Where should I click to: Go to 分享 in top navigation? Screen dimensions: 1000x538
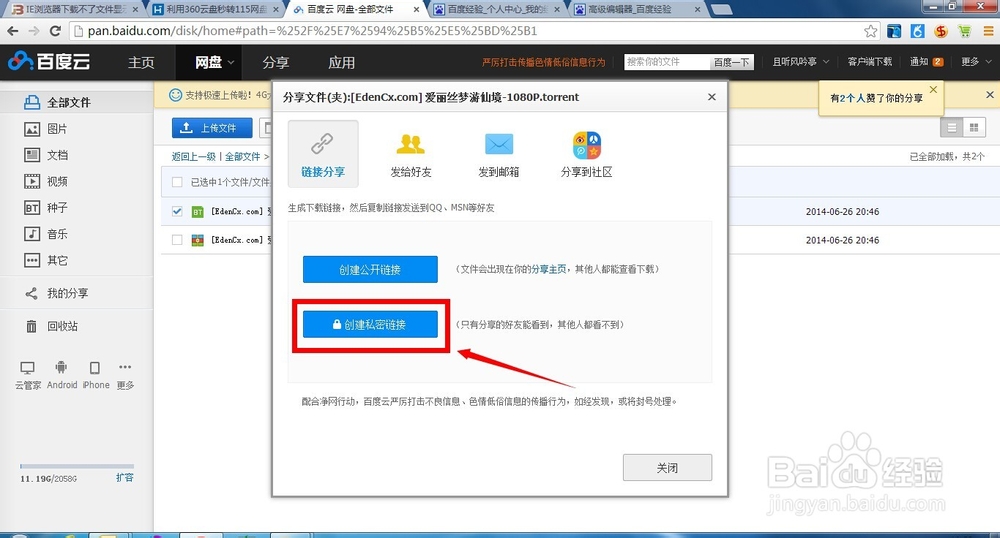coord(276,62)
